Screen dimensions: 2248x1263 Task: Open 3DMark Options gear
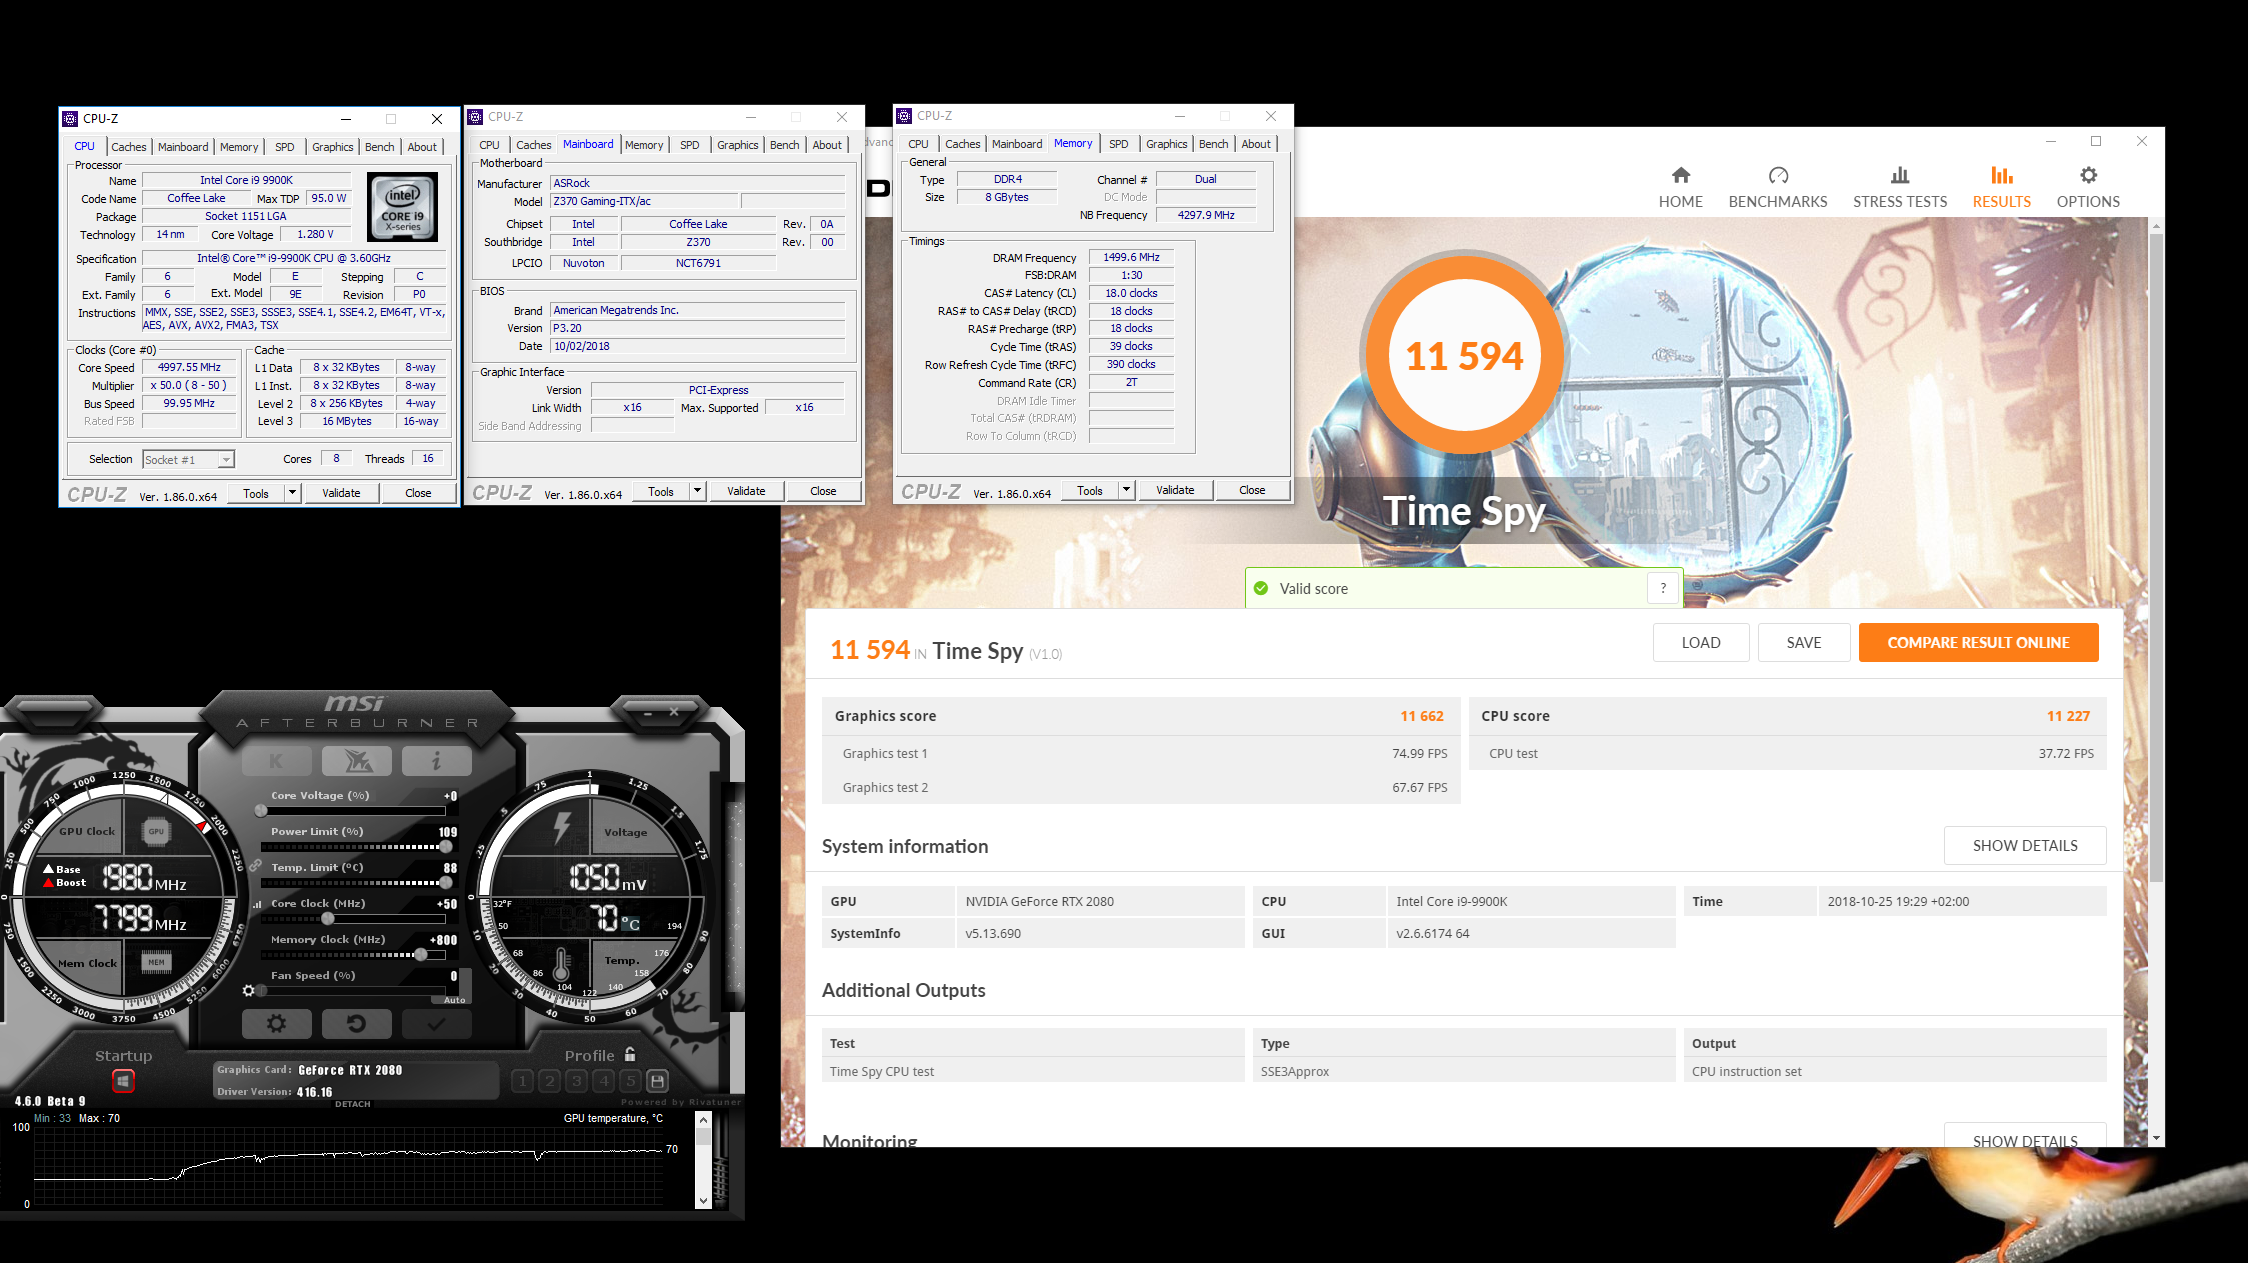pos(2088,187)
